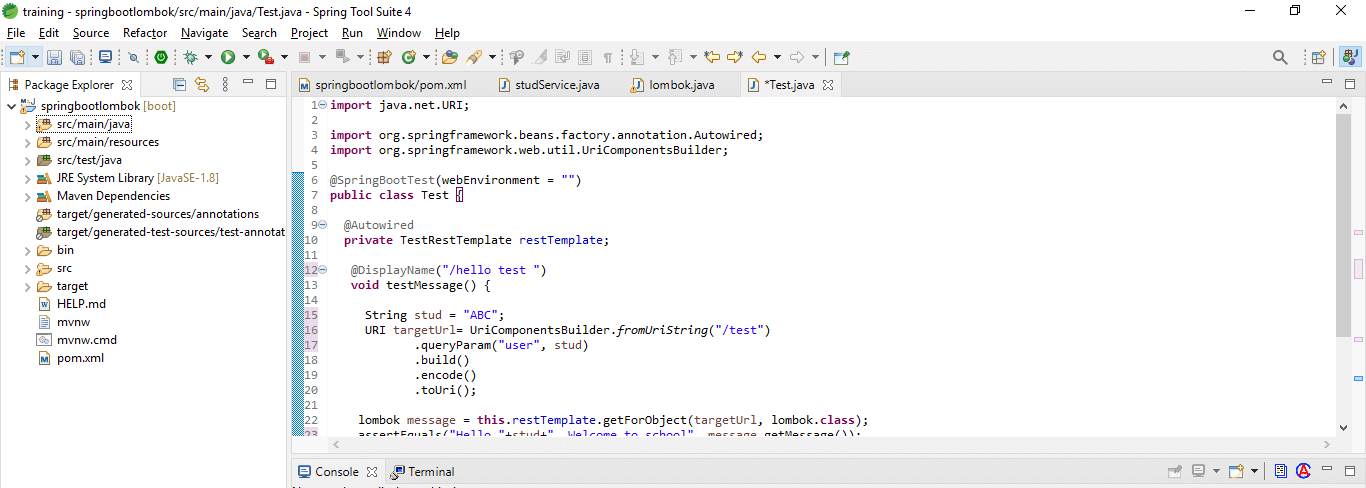Switch to the studService.java tab

tap(549, 85)
